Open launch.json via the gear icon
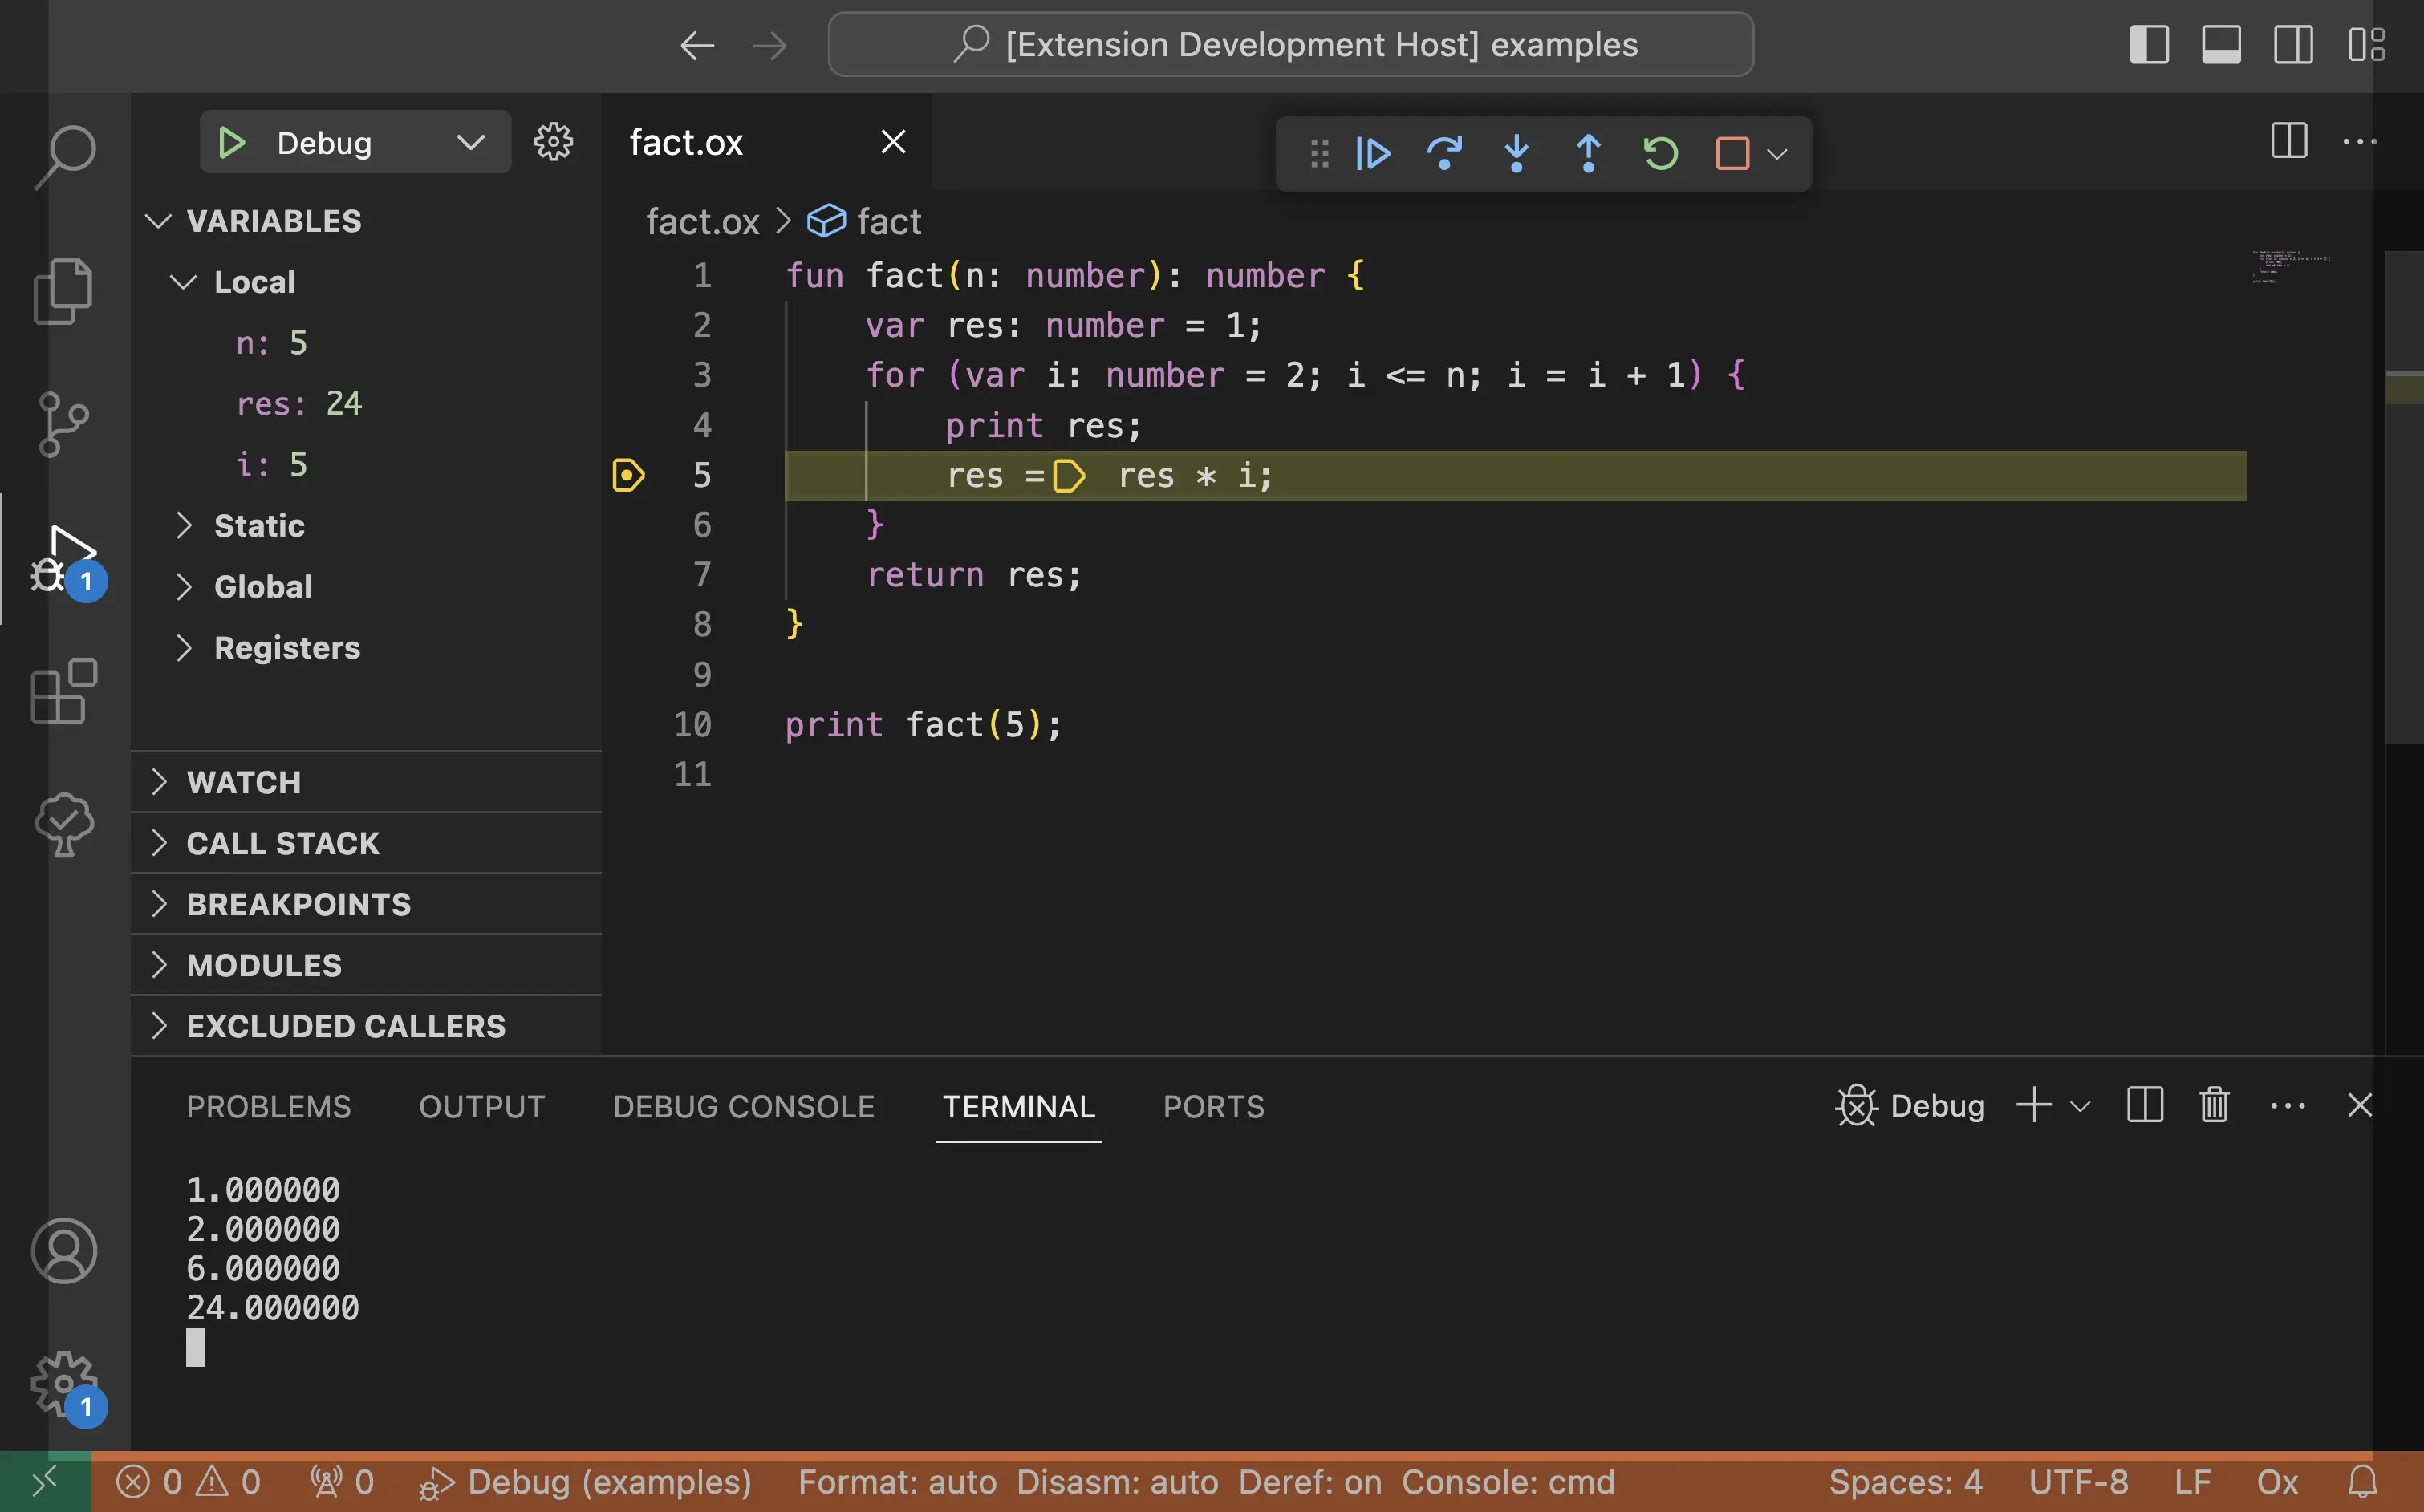Image resolution: width=2424 pixels, height=1512 pixels. (553, 143)
